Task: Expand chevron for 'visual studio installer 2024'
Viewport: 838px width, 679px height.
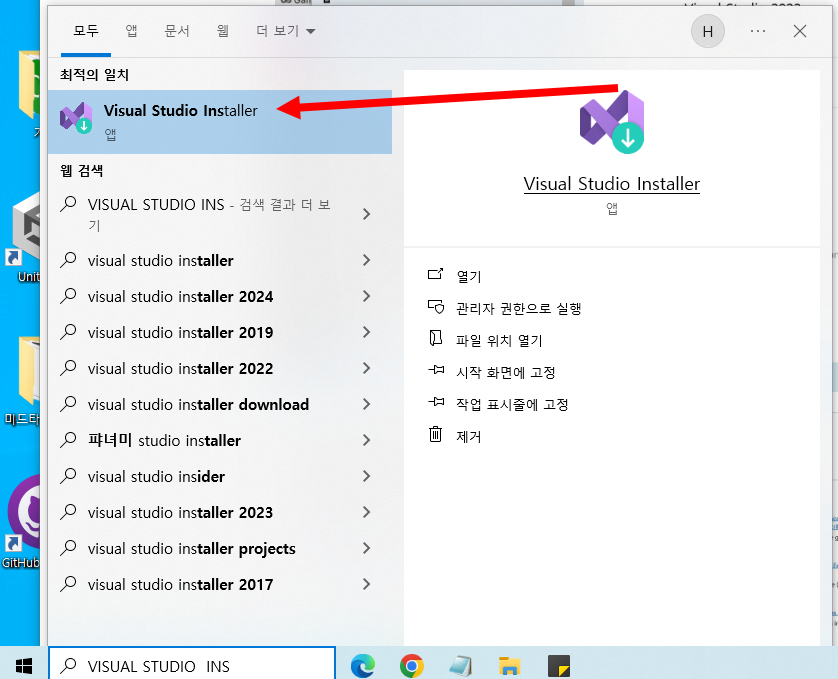Action: 367,296
